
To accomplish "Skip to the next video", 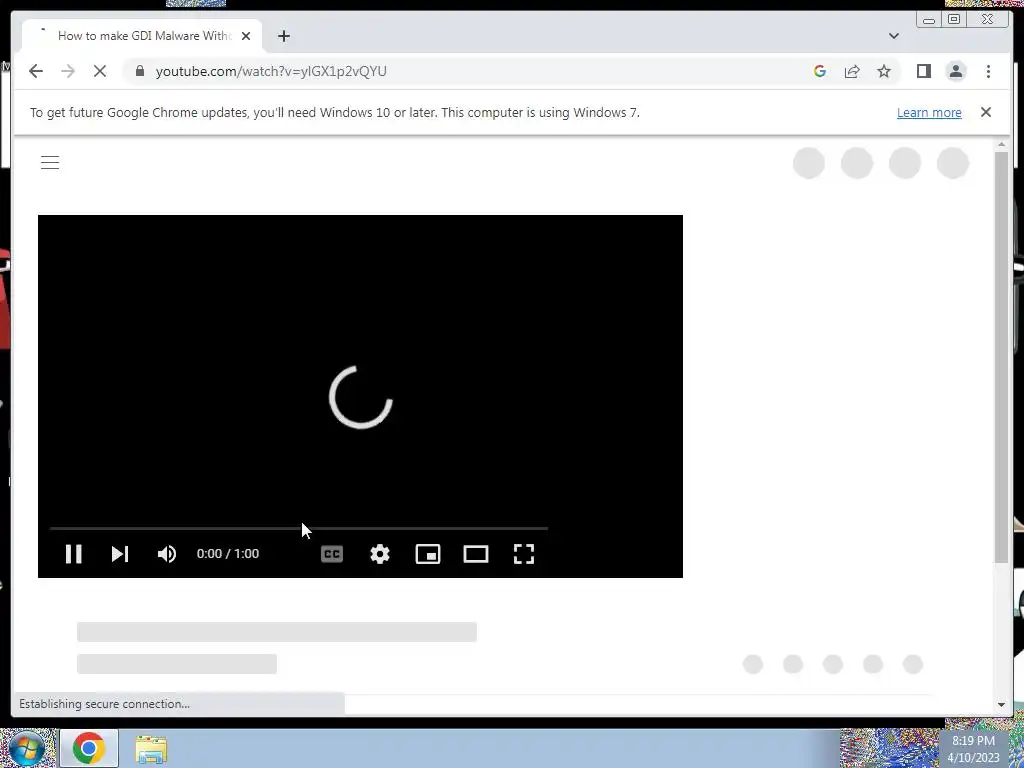I will coord(120,554).
